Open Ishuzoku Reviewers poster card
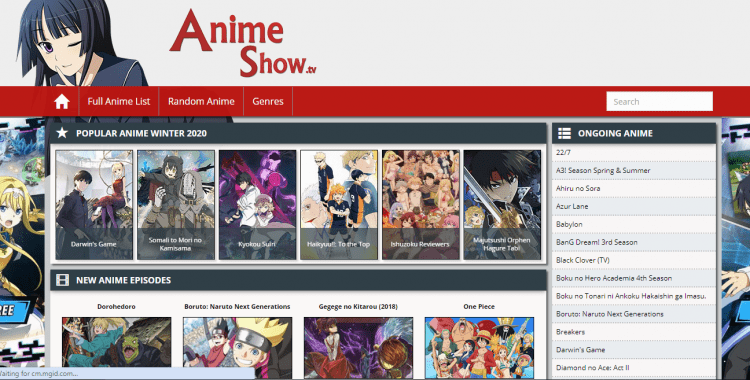 (x=420, y=205)
